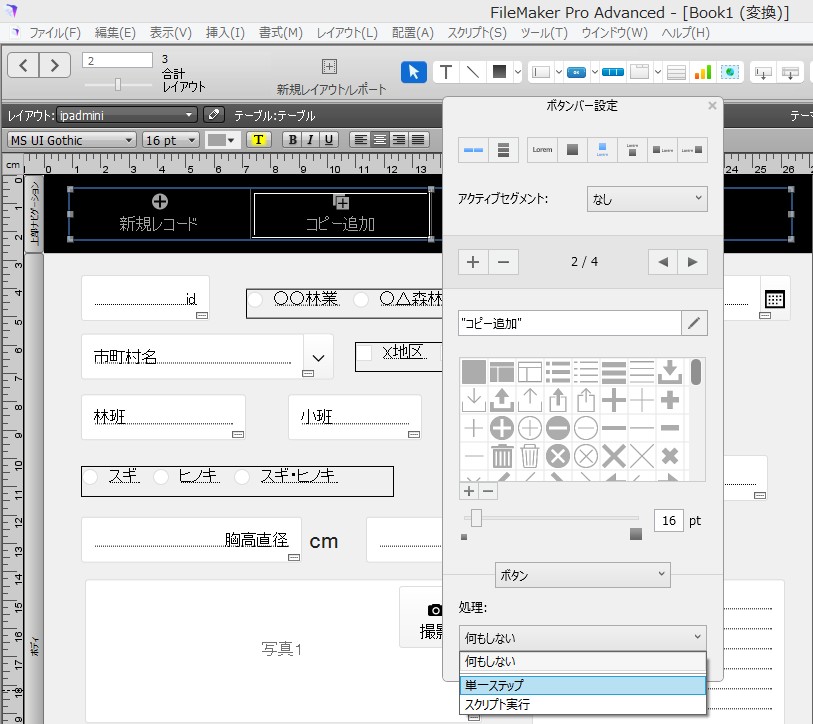Go to next segment arrow

(692, 262)
